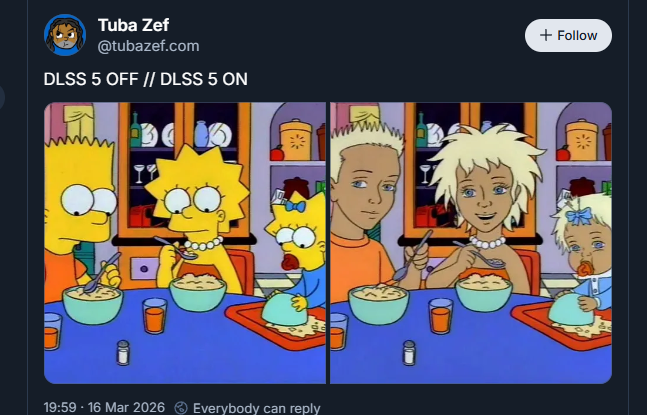Image resolution: width=647 pixels, height=415 pixels.
Task: Click the Everybody can reply label
Action: tap(257, 408)
